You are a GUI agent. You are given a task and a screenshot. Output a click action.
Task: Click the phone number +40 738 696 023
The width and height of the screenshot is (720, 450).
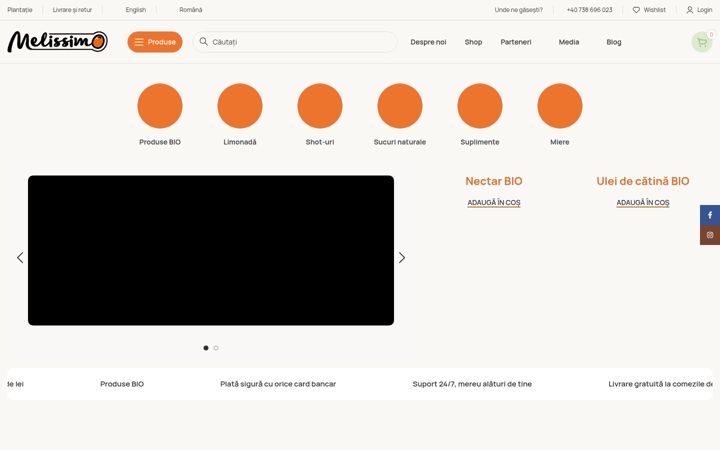589,10
